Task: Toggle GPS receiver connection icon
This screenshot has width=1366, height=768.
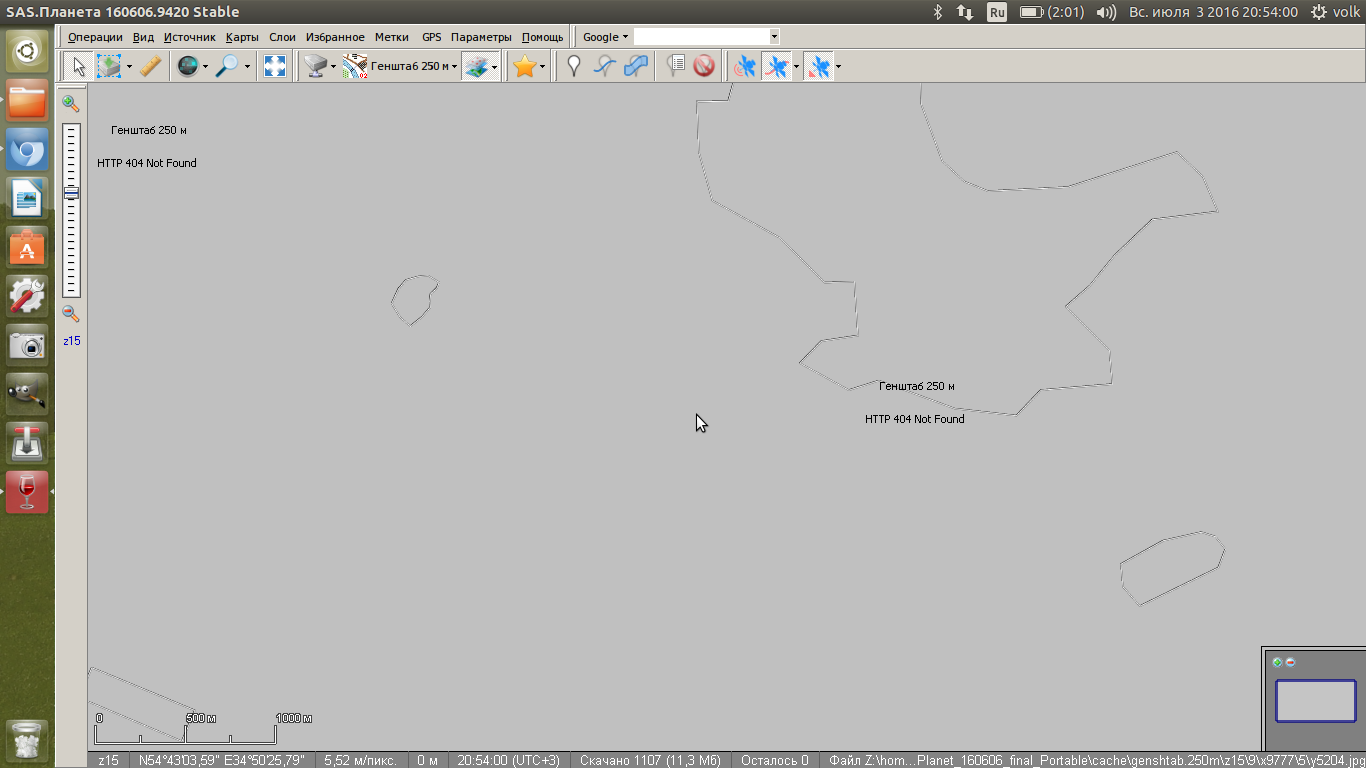Action: coord(744,67)
